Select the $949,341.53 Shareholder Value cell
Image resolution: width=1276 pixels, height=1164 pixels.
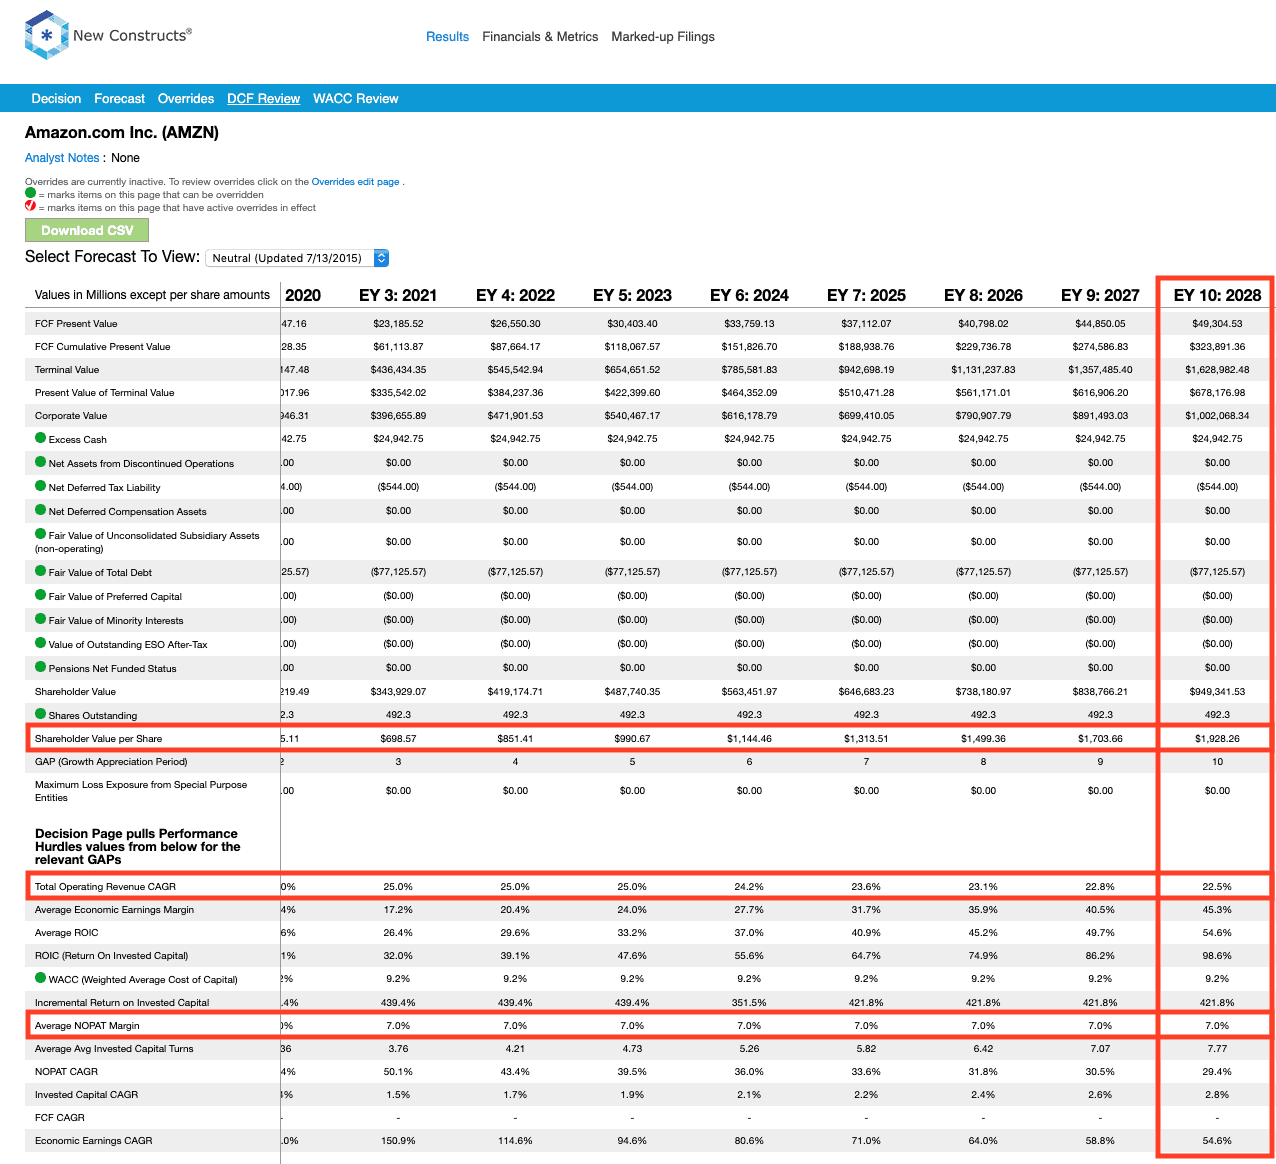tap(1217, 692)
